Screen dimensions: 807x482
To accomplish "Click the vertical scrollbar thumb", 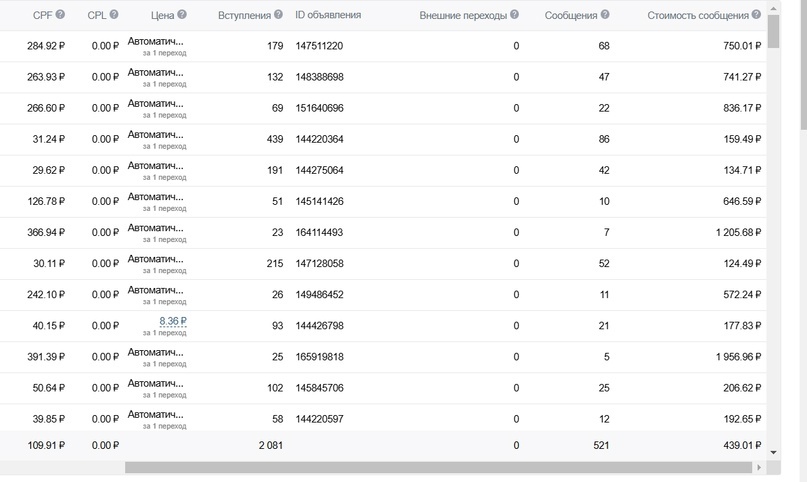I will point(773,31).
